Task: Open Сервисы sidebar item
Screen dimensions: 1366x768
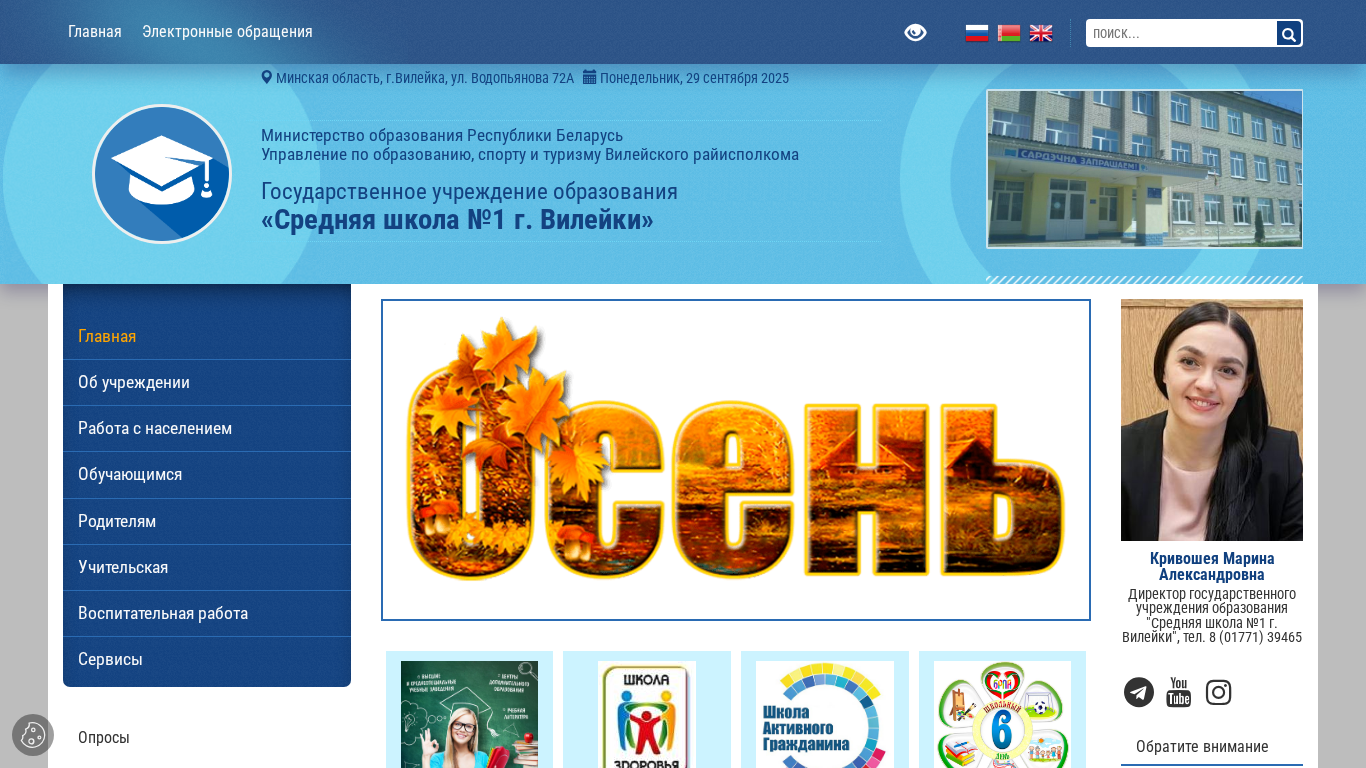Action: coord(207,659)
